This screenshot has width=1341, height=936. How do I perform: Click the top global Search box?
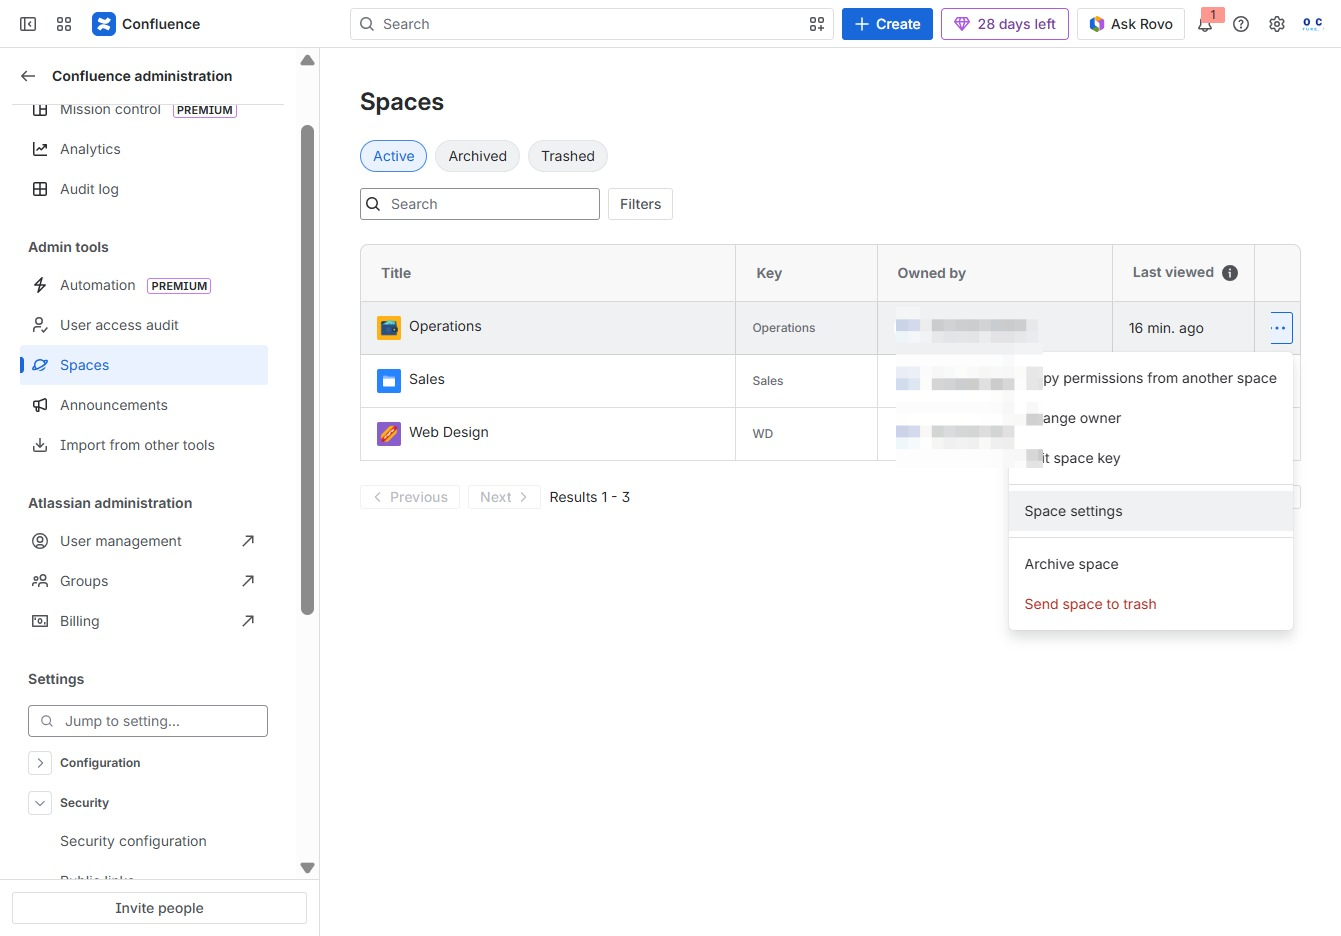(592, 24)
